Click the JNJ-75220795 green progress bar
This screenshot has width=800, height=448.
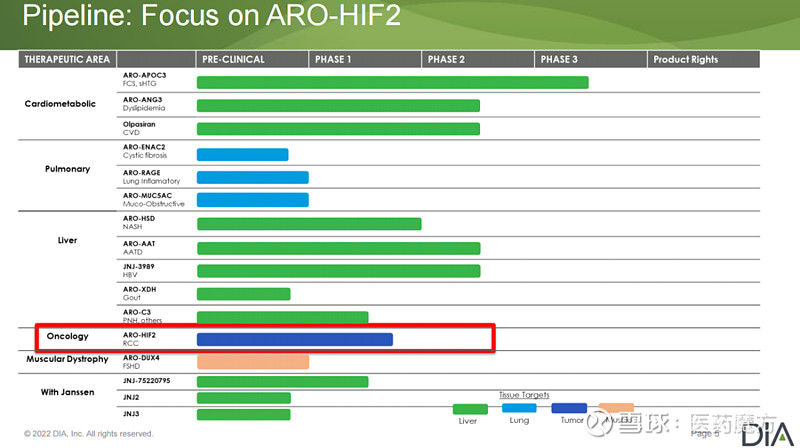pyautogui.click(x=283, y=382)
